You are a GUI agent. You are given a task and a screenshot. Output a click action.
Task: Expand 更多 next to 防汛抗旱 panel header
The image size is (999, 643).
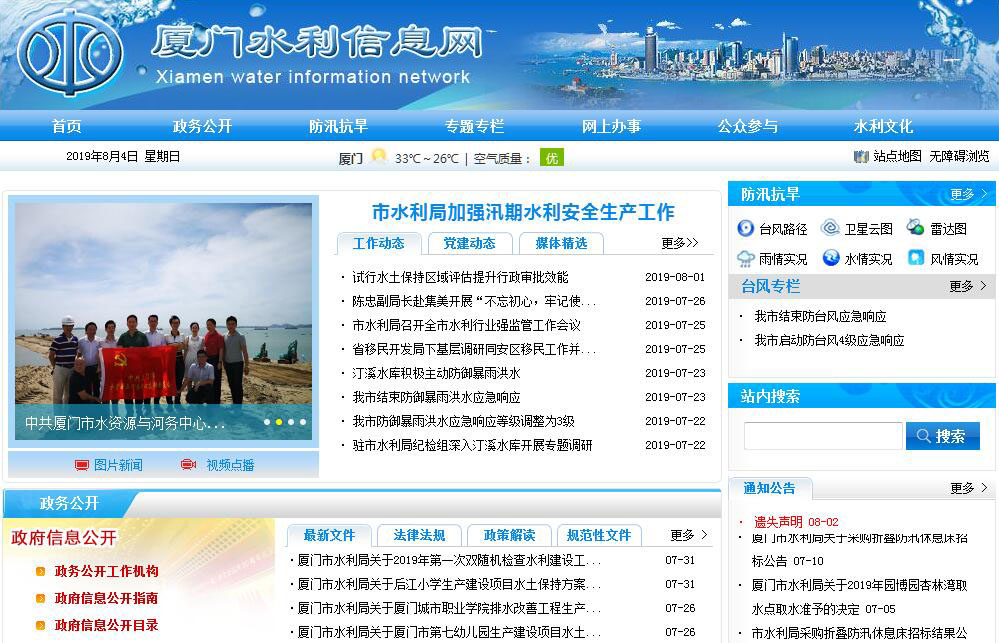[968, 194]
